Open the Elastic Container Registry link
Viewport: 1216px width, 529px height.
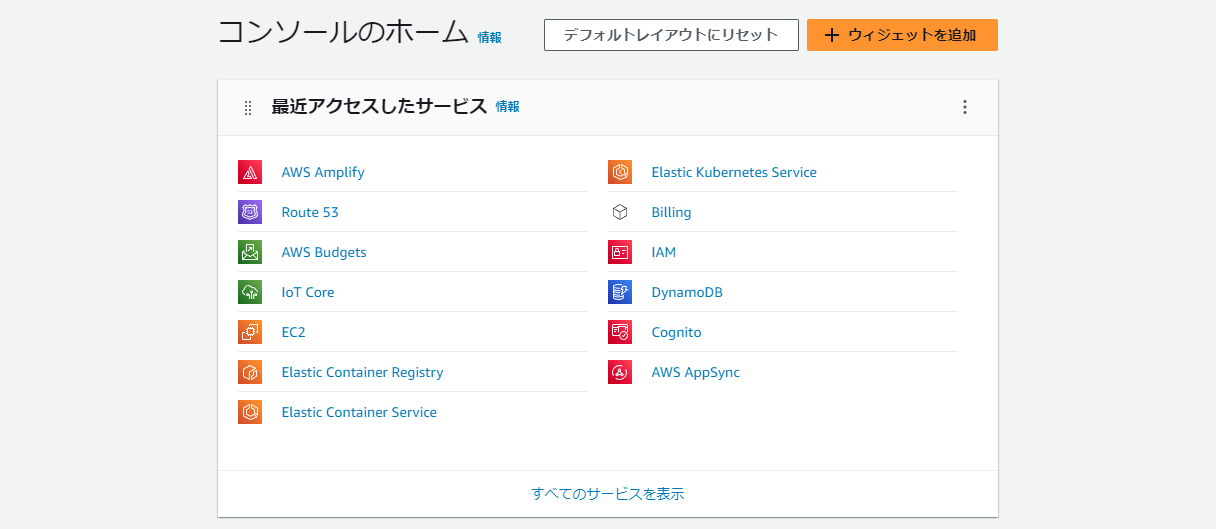tap(362, 372)
